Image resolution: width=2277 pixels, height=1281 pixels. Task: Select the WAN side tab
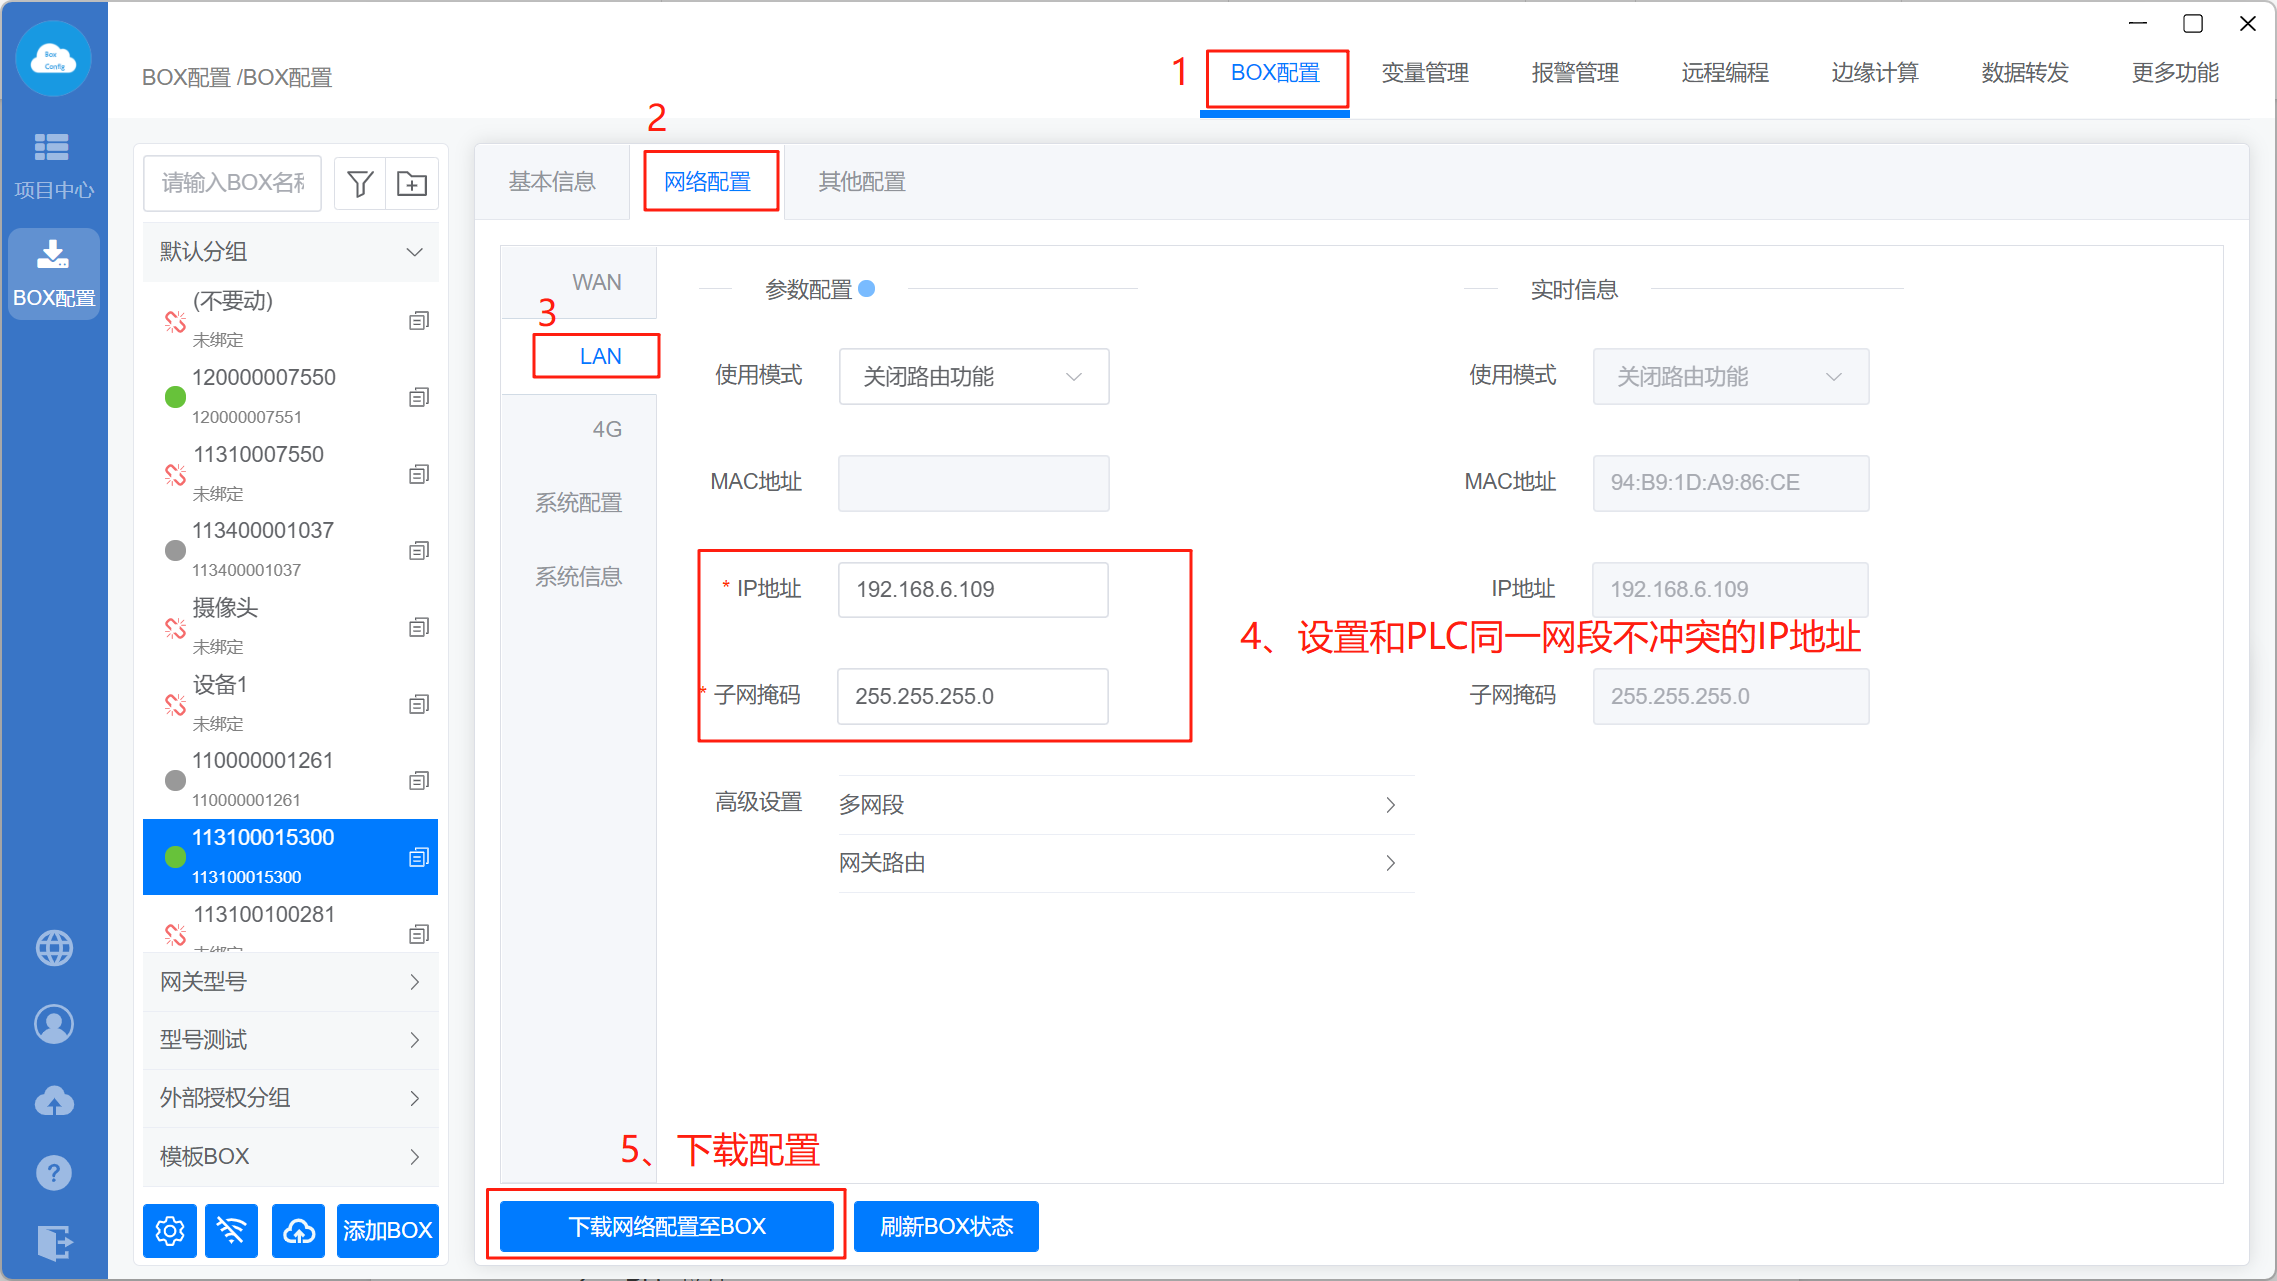(597, 283)
